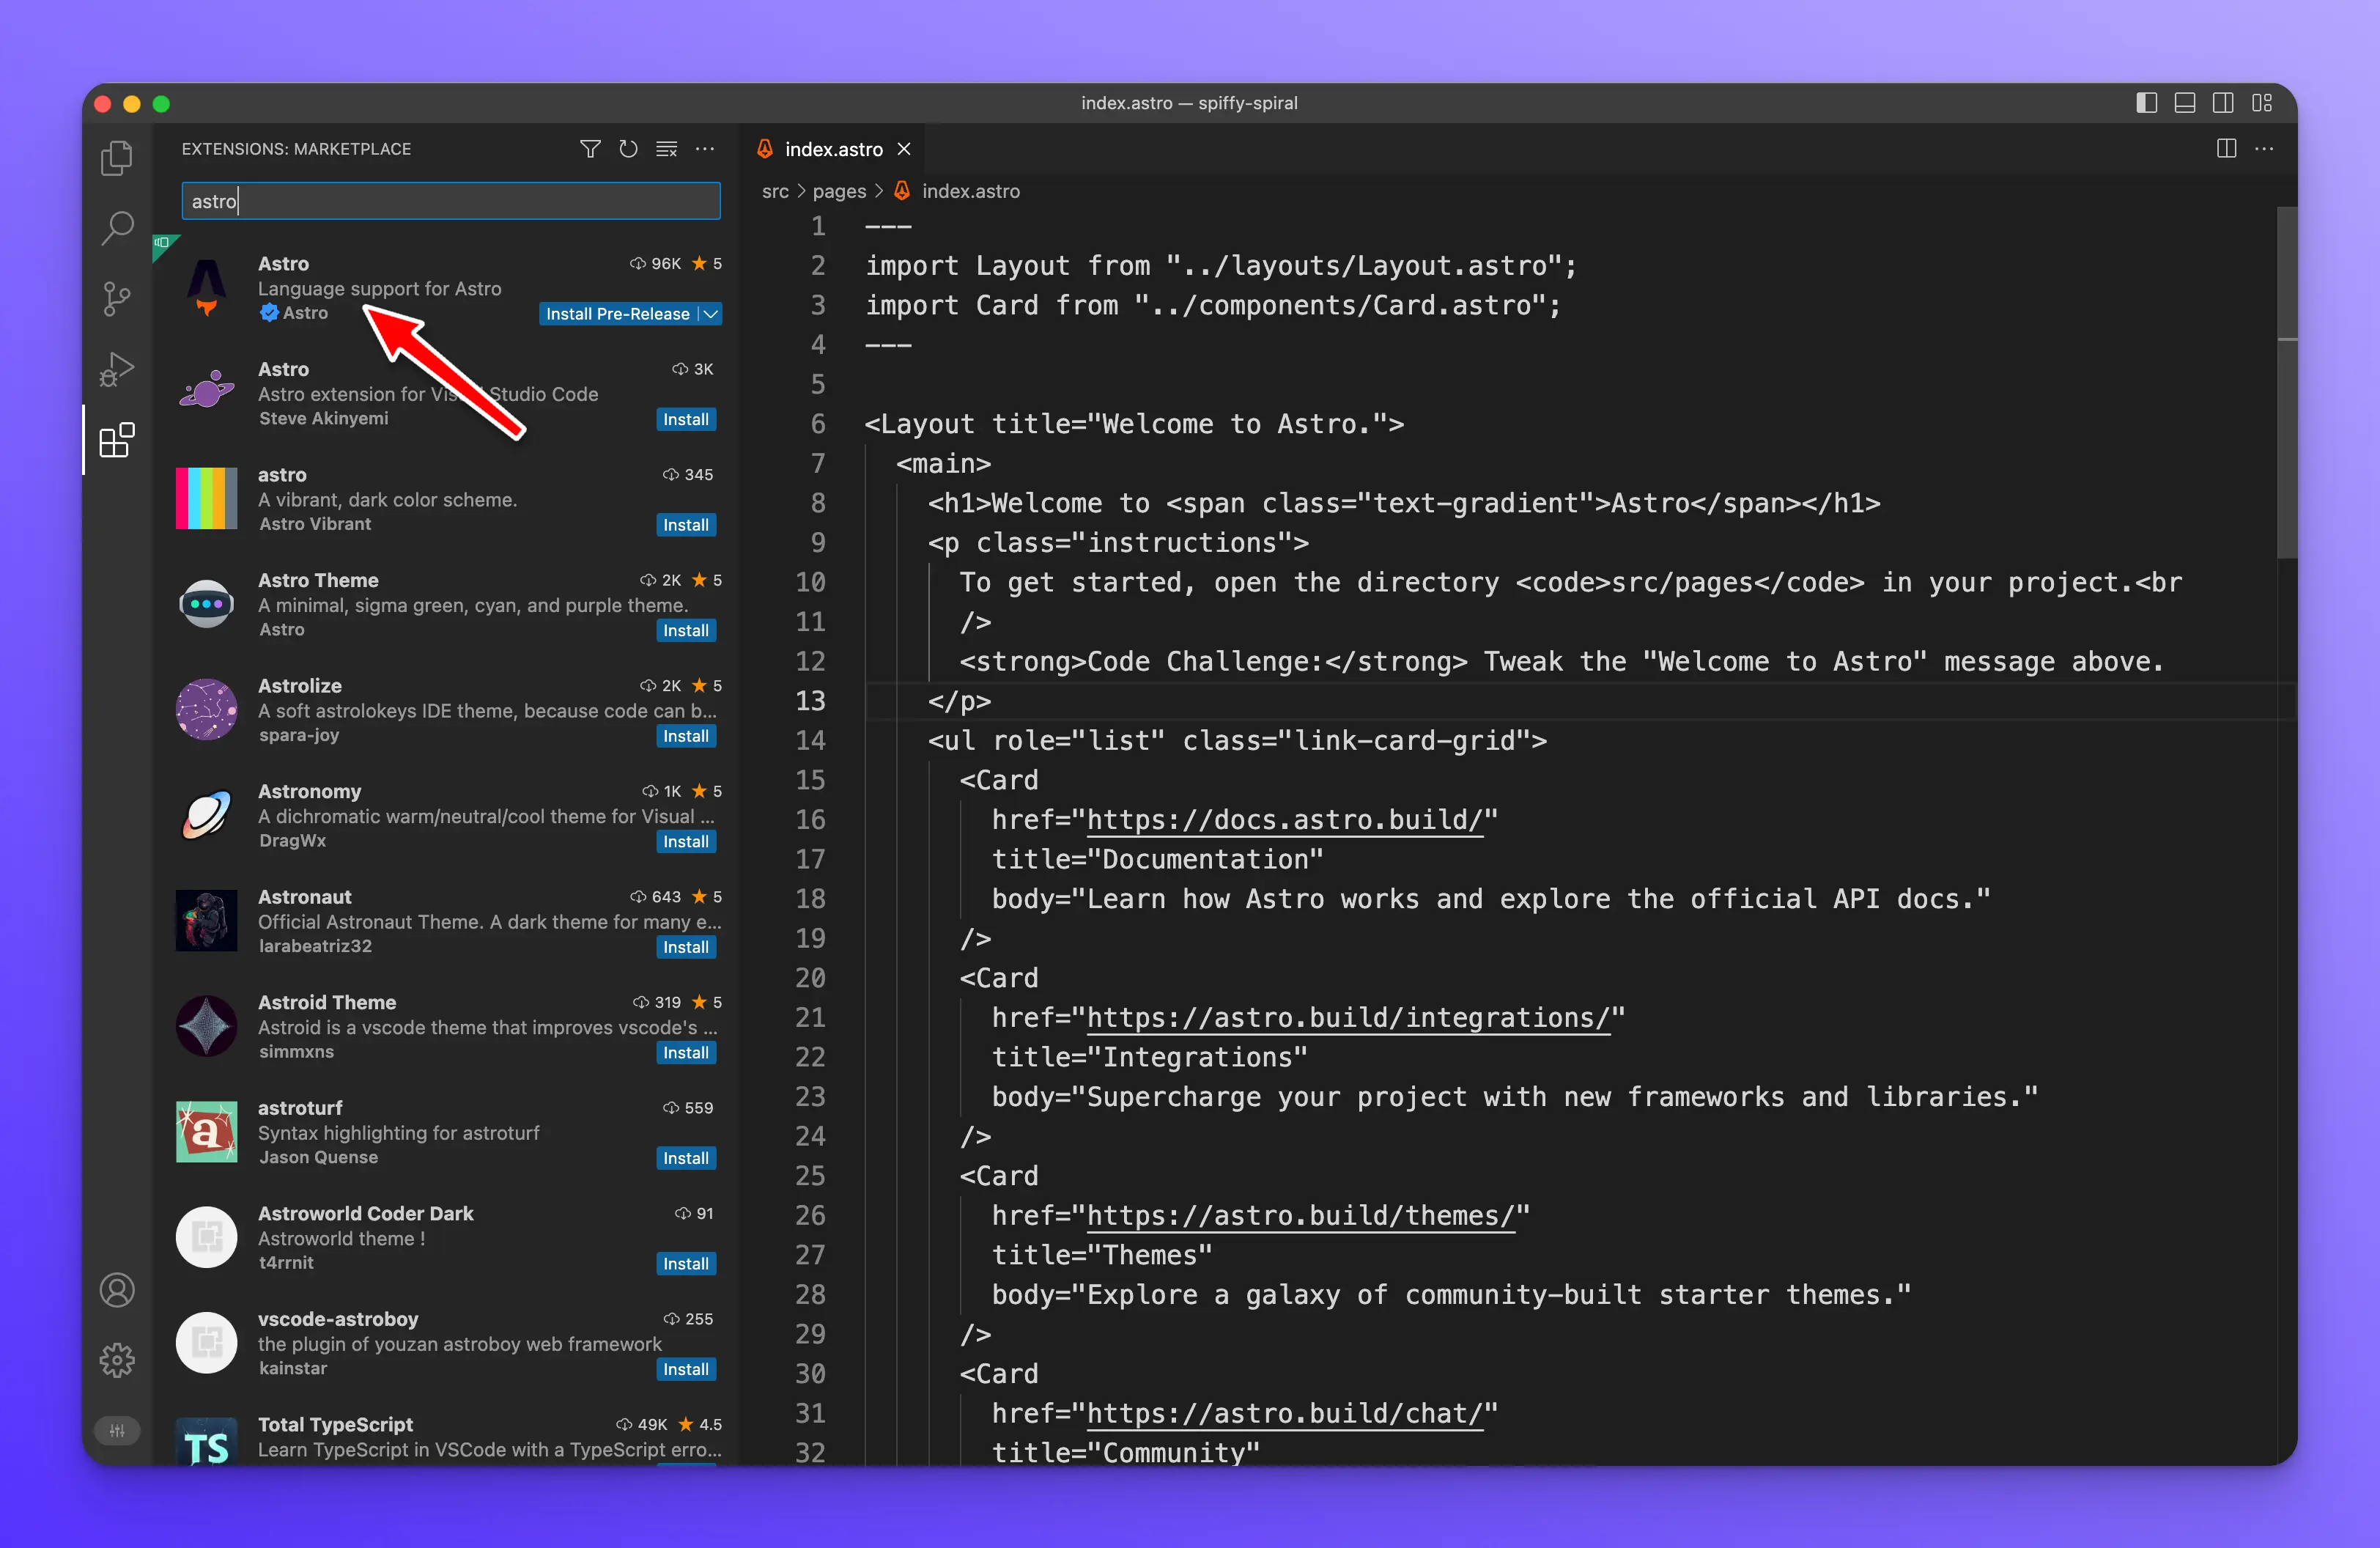
Task: Select the Extensions view icon
Action: 117,440
